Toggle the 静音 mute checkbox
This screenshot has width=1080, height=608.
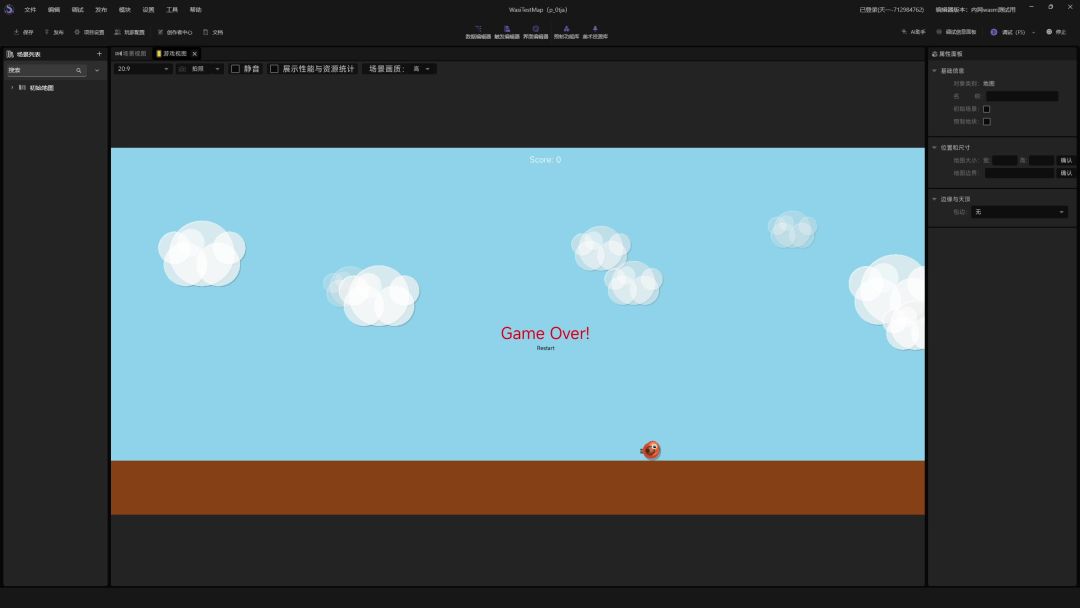point(235,69)
